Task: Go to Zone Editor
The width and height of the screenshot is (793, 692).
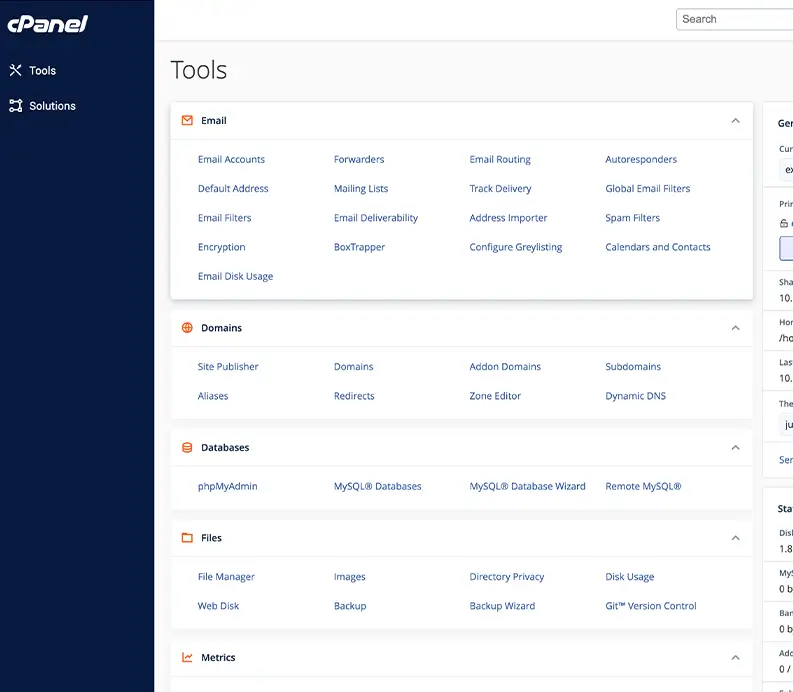Action: (495, 396)
